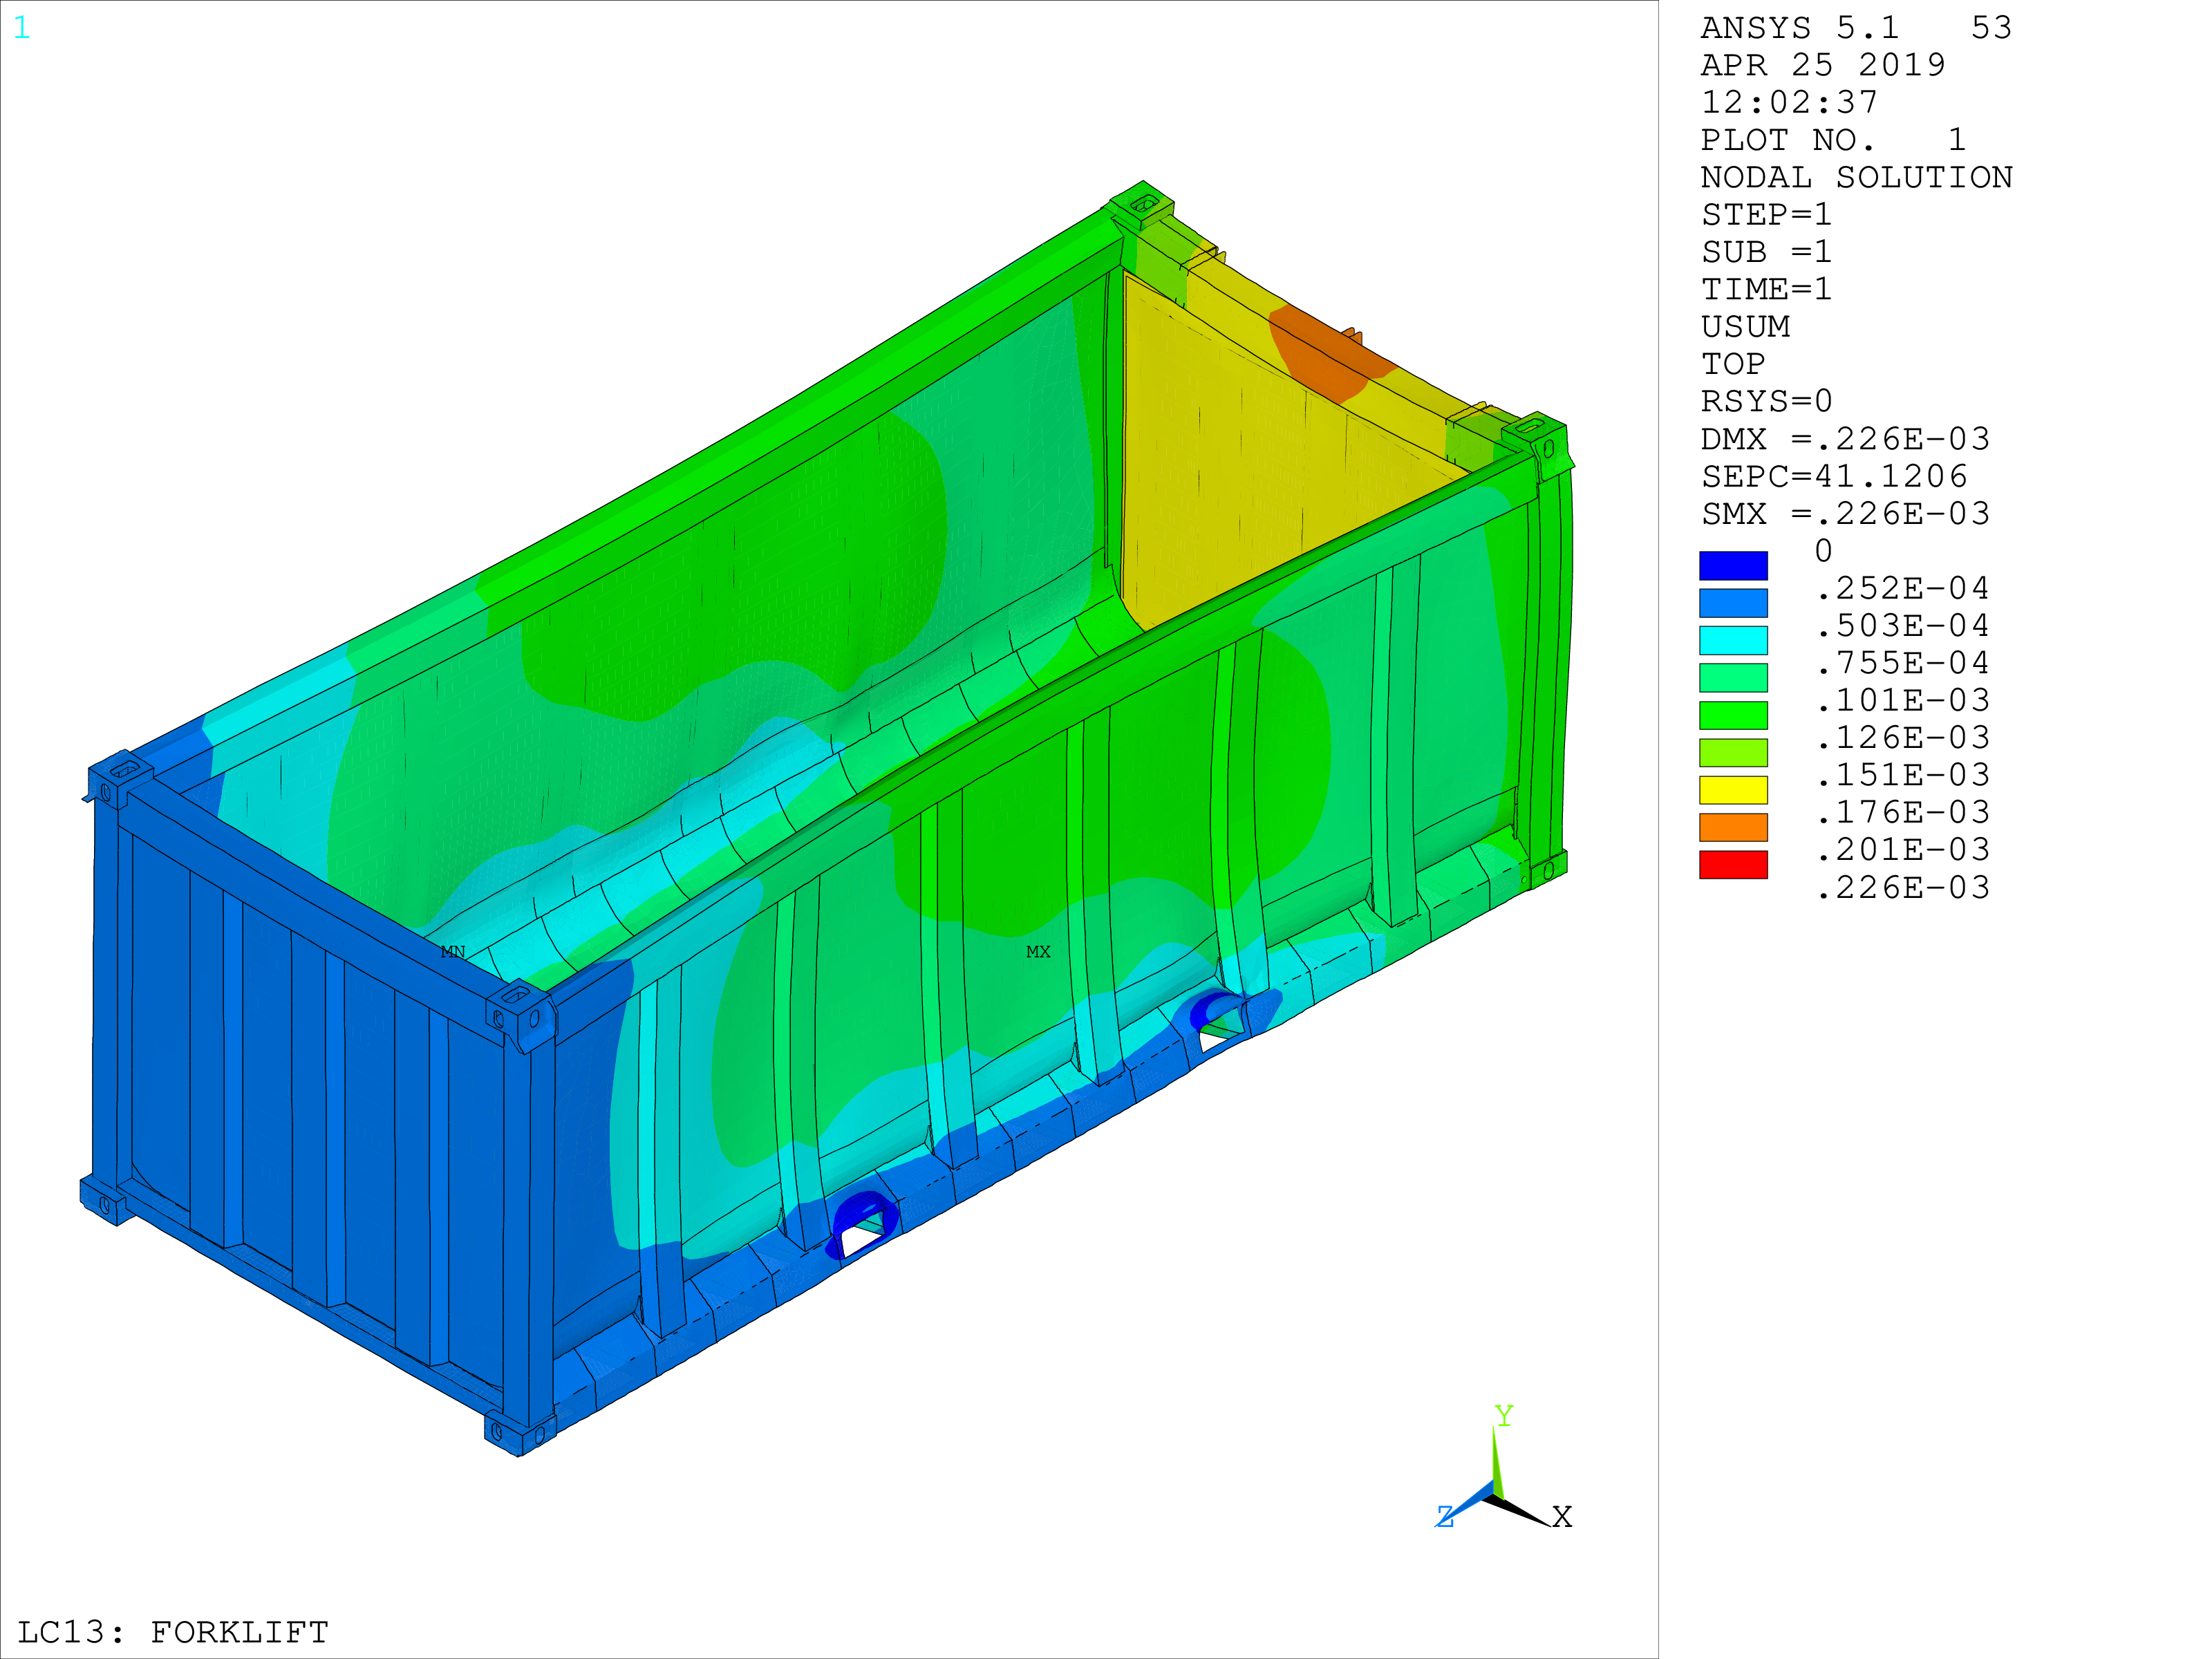Click the yellow legend swatch
The width and height of the screenshot is (2212, 1659).
pyautogui.click(x=1733, y=790)
